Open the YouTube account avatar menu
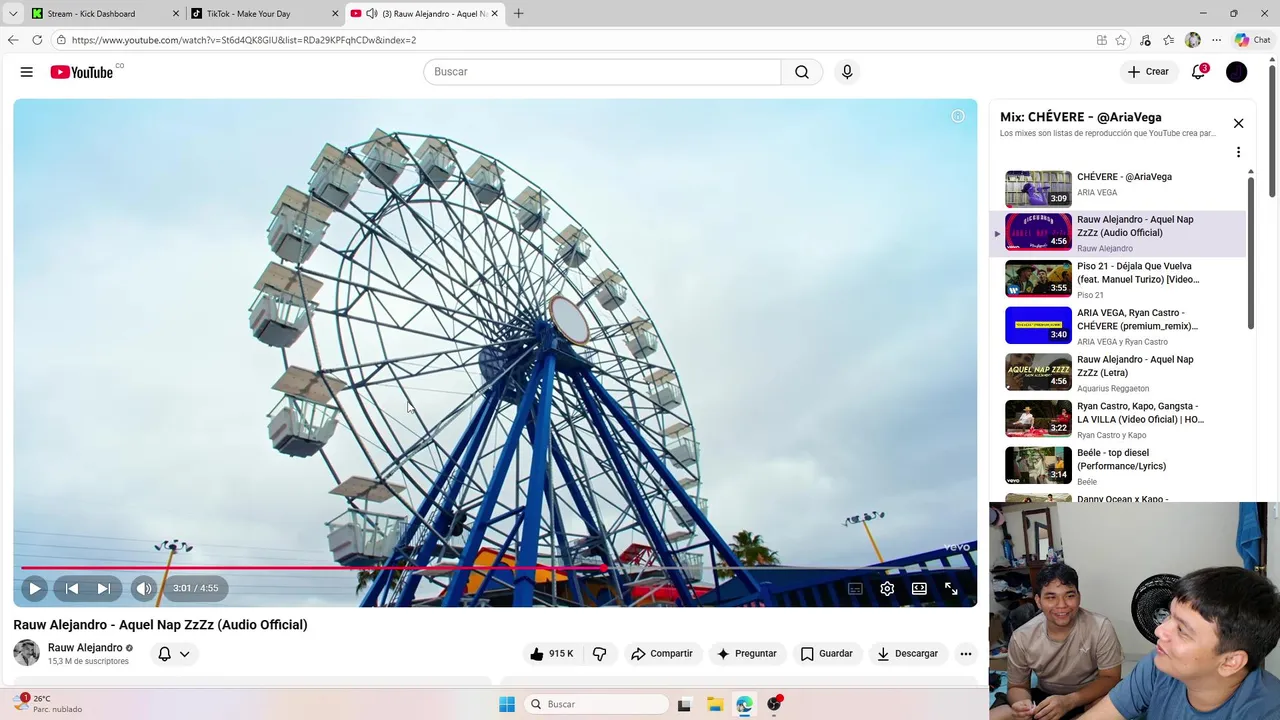Viewport: 1280px width, 720px height. (x=1237, y=72)
